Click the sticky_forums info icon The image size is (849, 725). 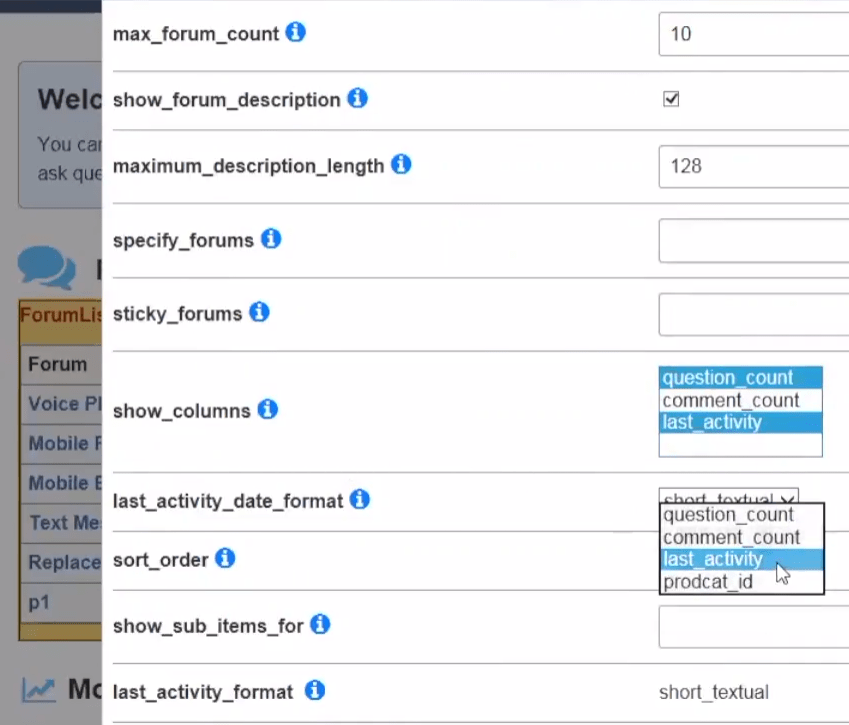pos(258,312)
